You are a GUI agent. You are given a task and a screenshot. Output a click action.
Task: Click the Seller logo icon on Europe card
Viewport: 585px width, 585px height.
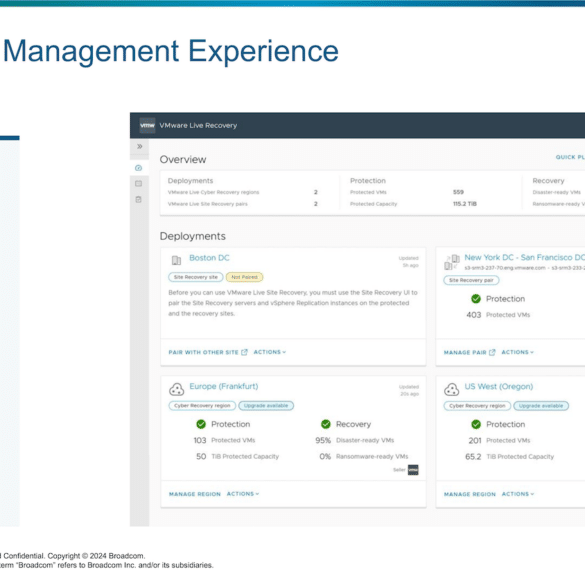coord(413,470)
